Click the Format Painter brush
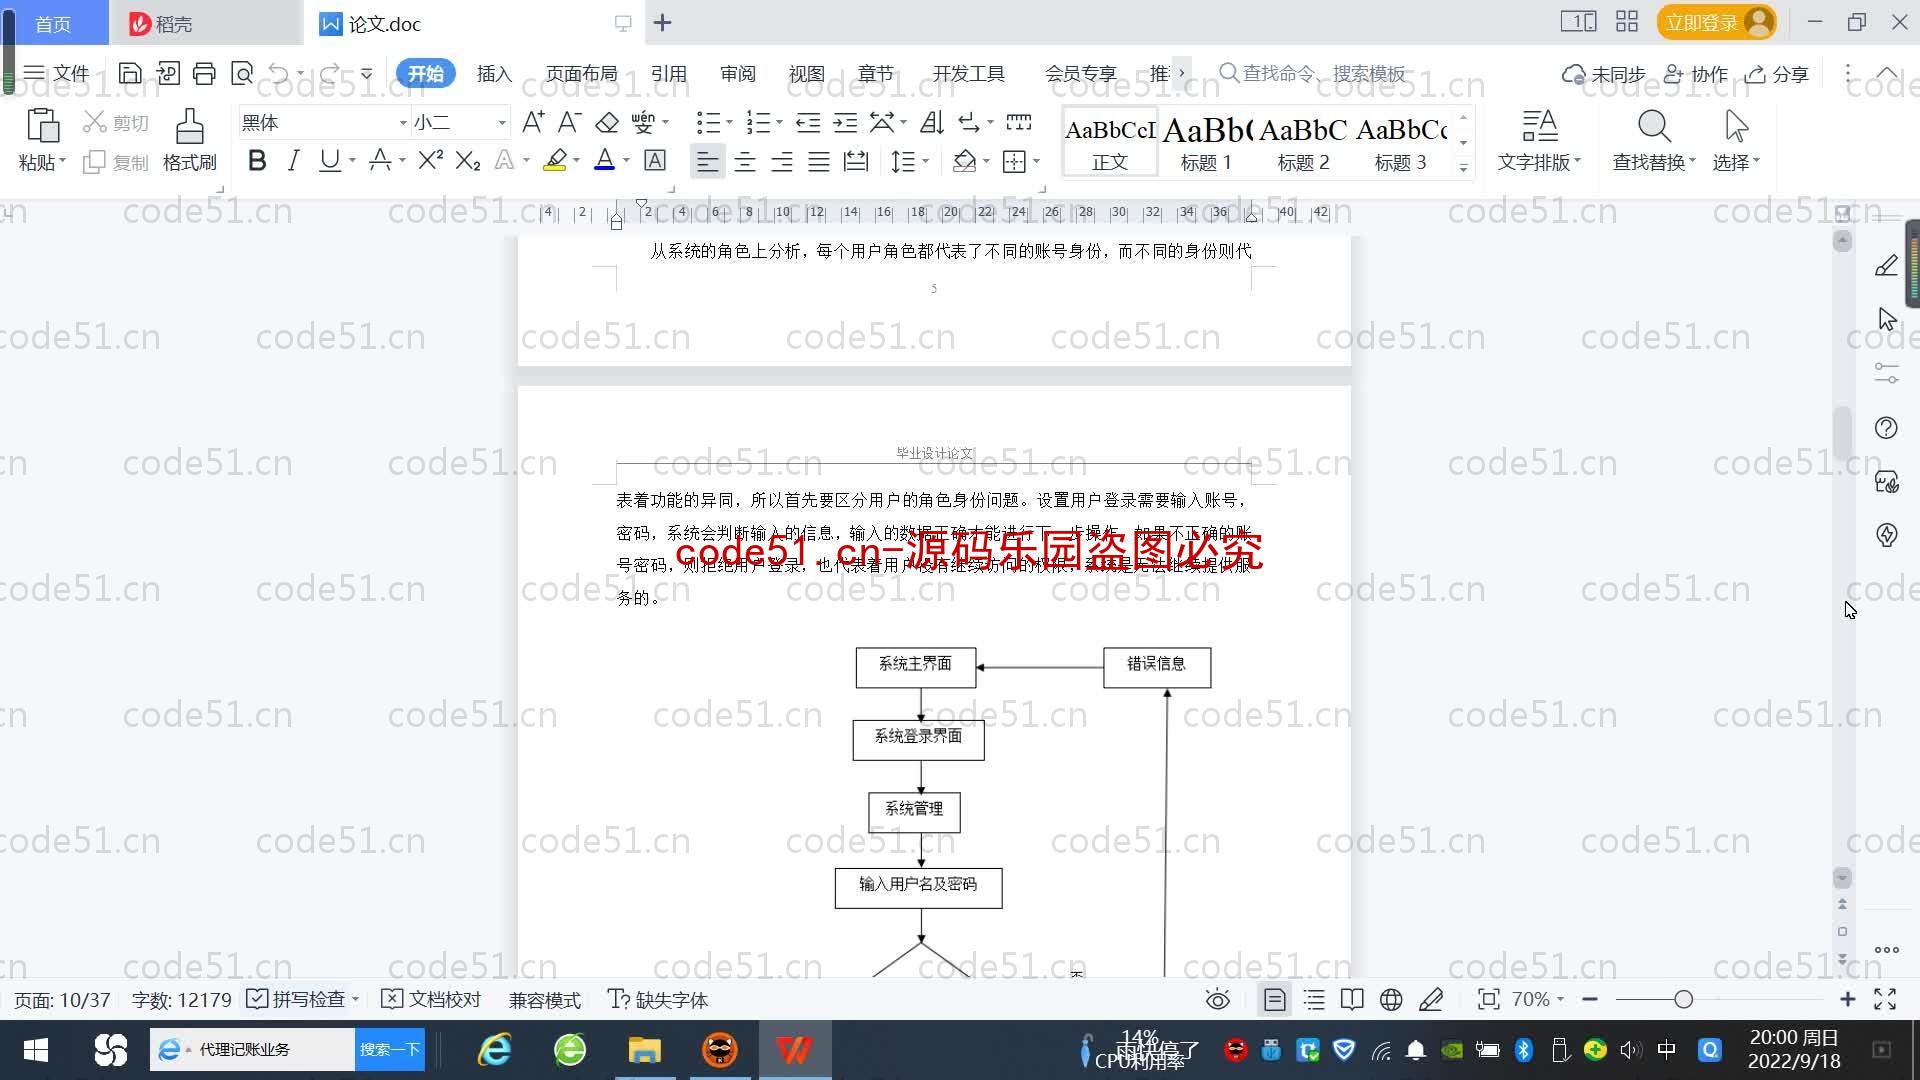The width and height of the screenshot is (1920, 1080). [189, 127]
